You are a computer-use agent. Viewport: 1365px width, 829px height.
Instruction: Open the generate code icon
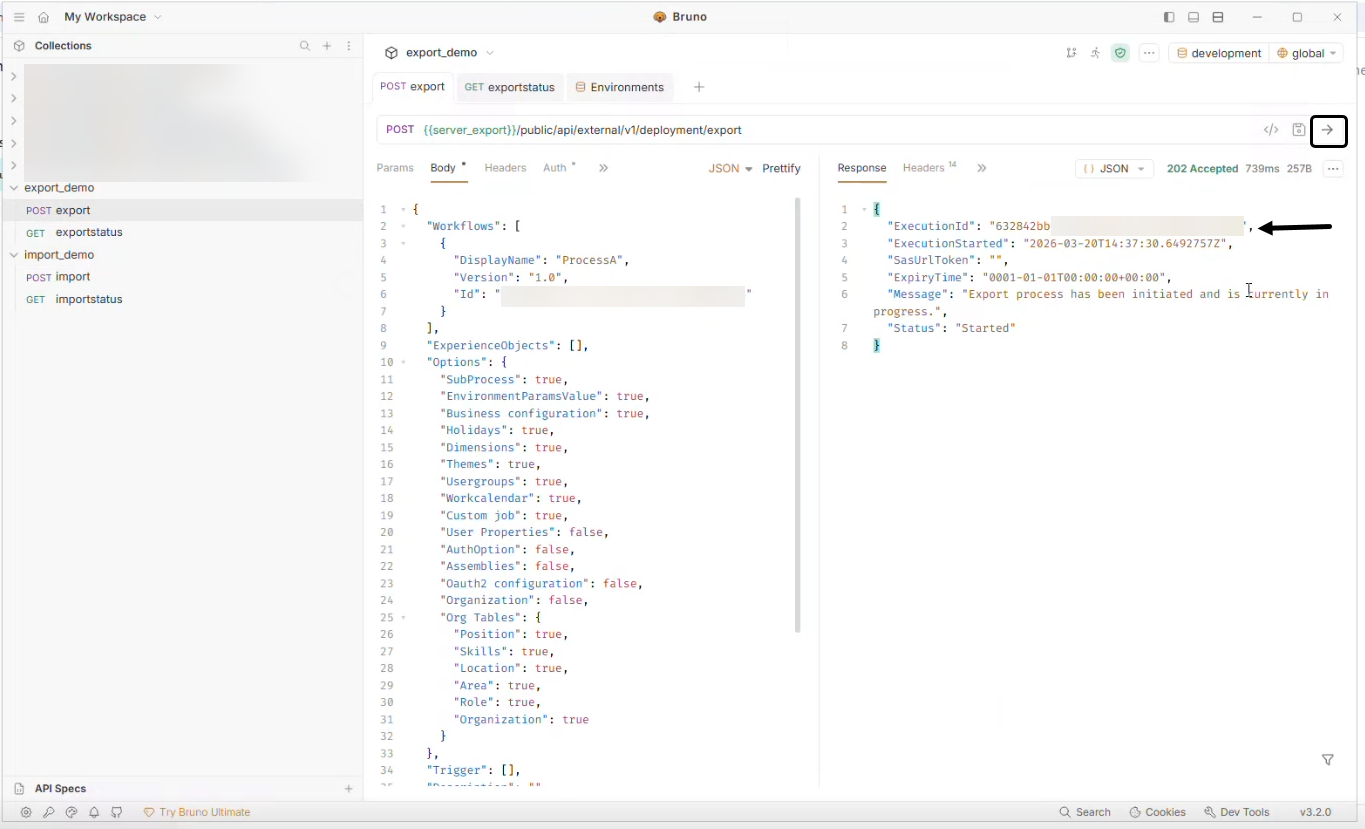click(1271, 130)
